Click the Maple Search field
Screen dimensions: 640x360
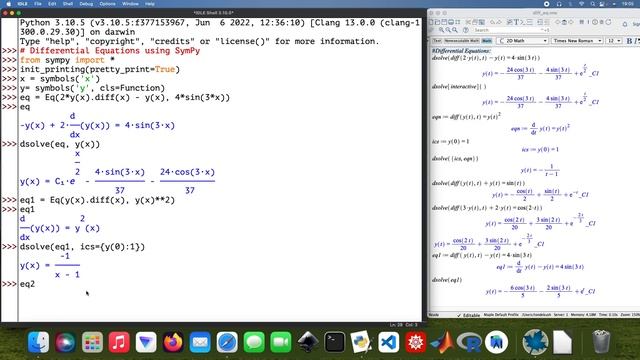512,30
